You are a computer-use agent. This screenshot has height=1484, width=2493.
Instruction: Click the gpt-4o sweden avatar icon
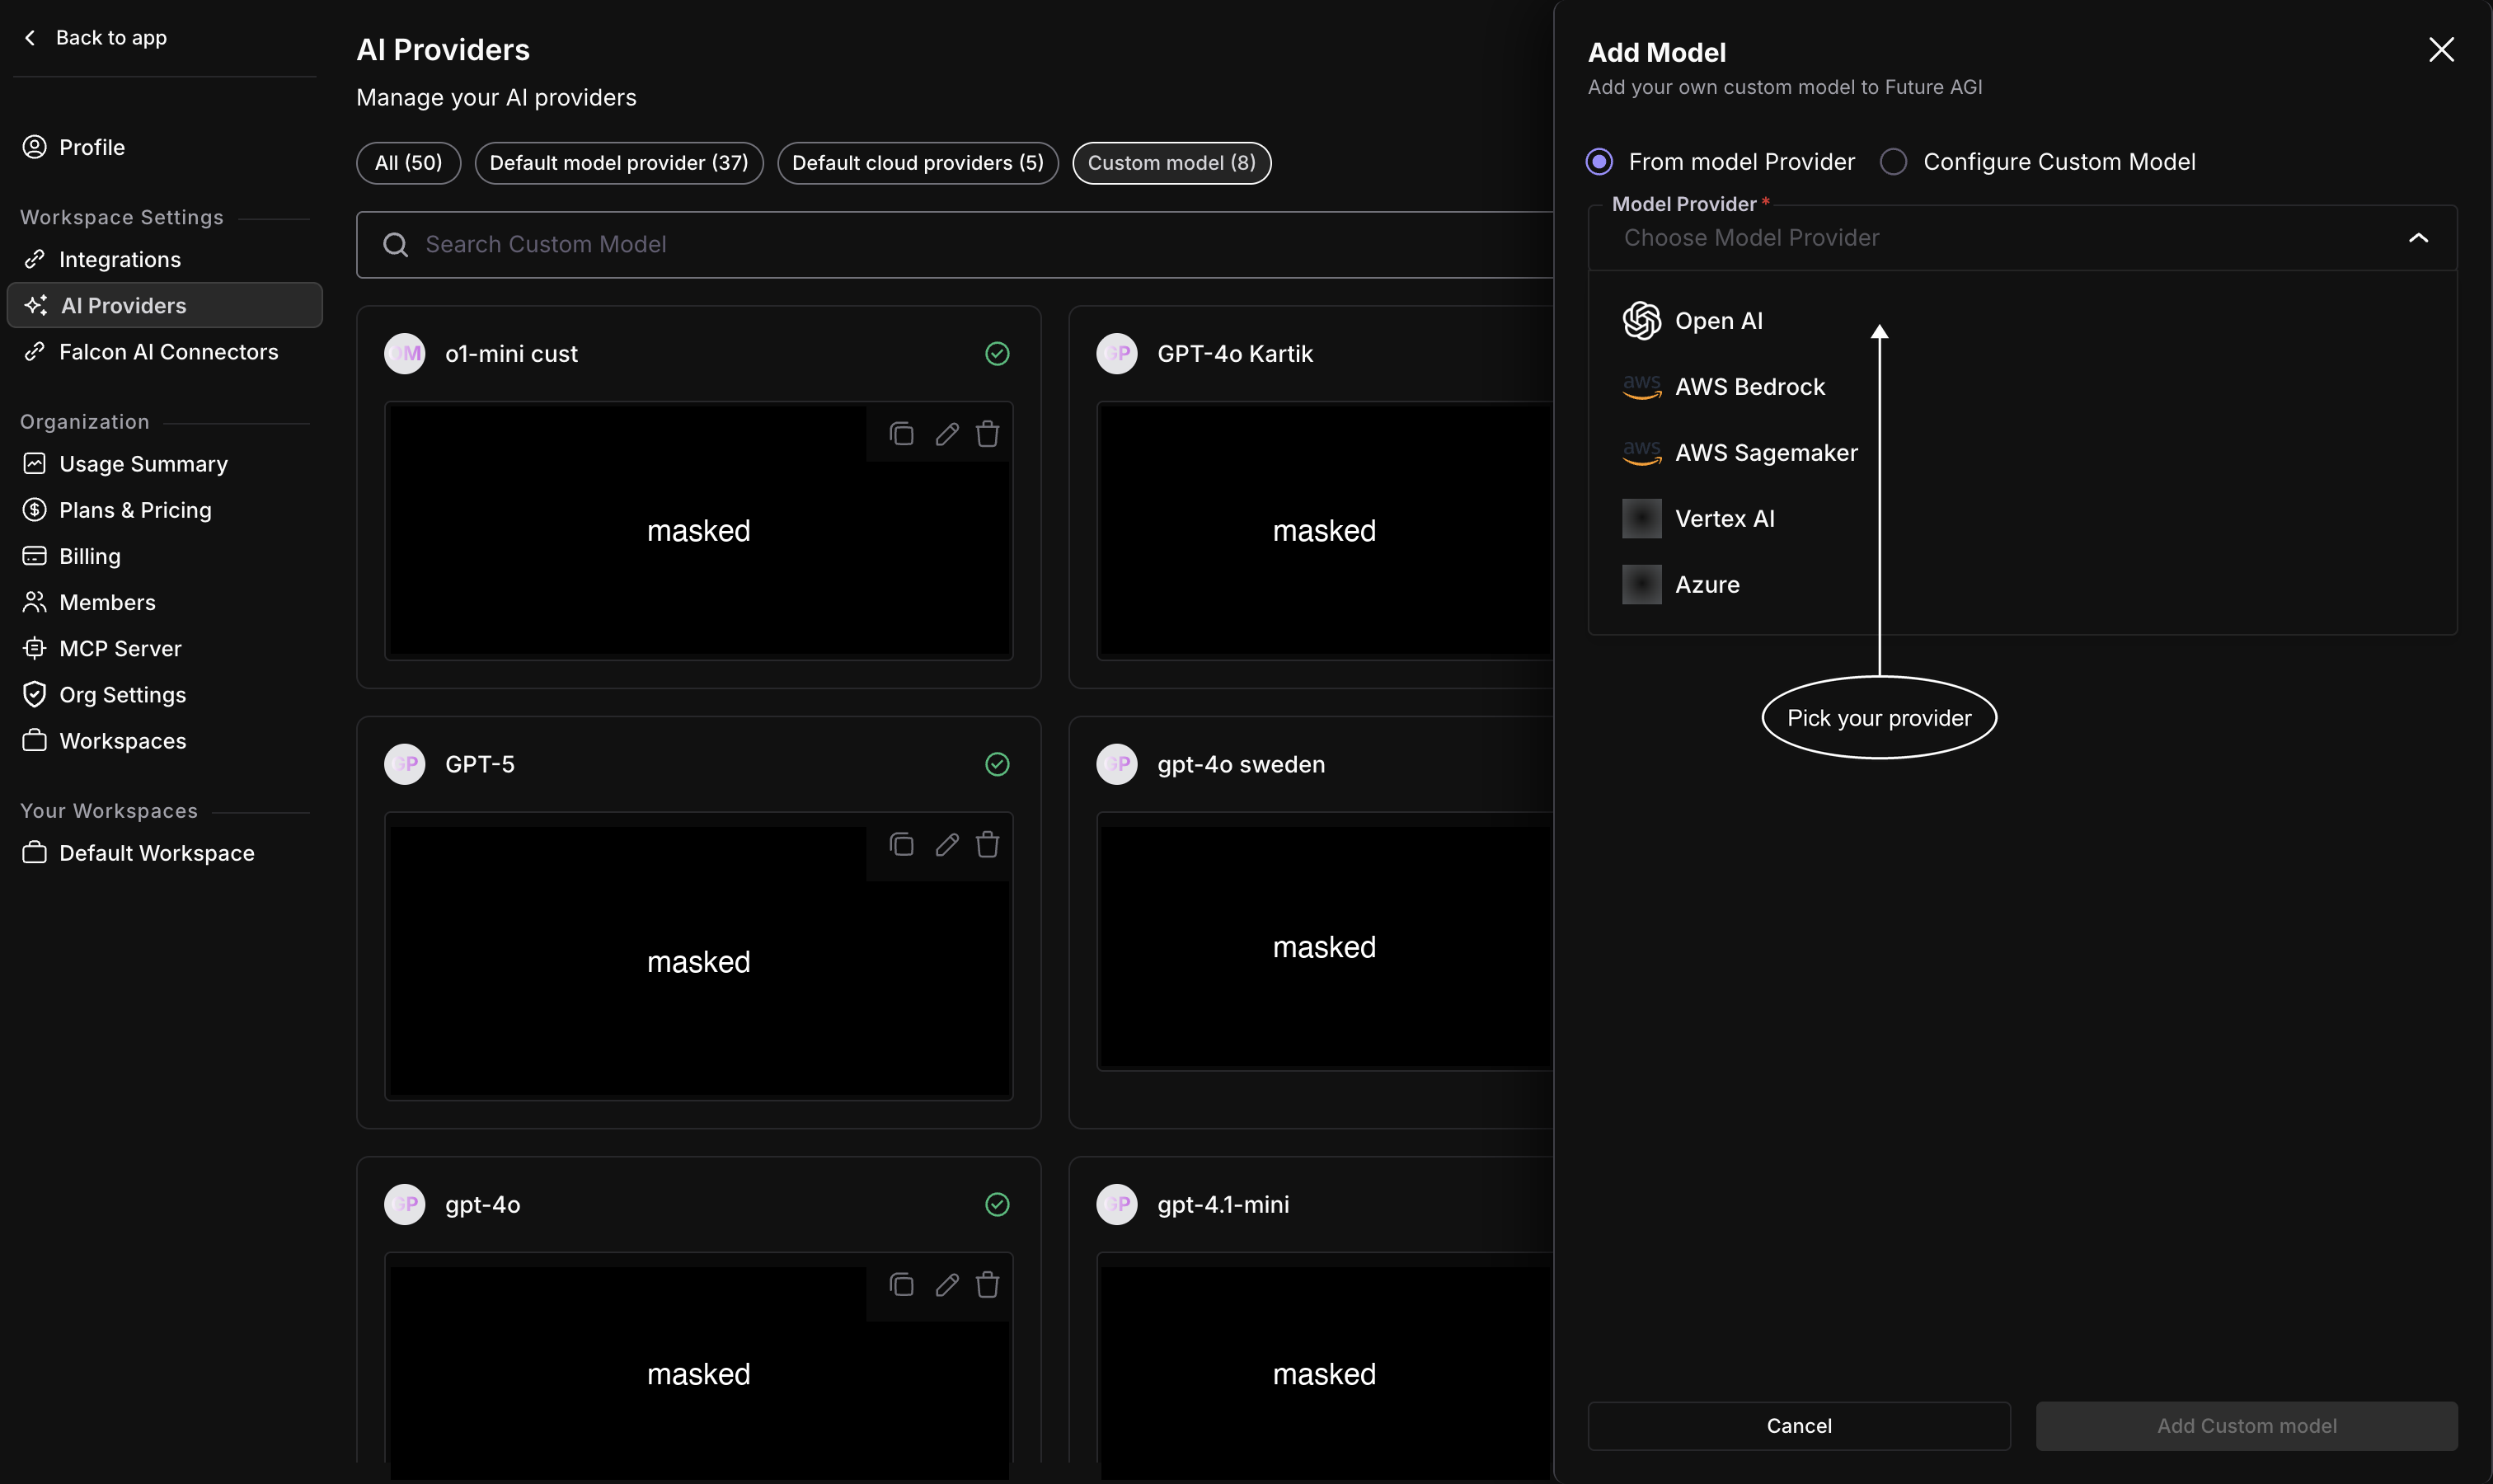click(x=1117, y=764)
